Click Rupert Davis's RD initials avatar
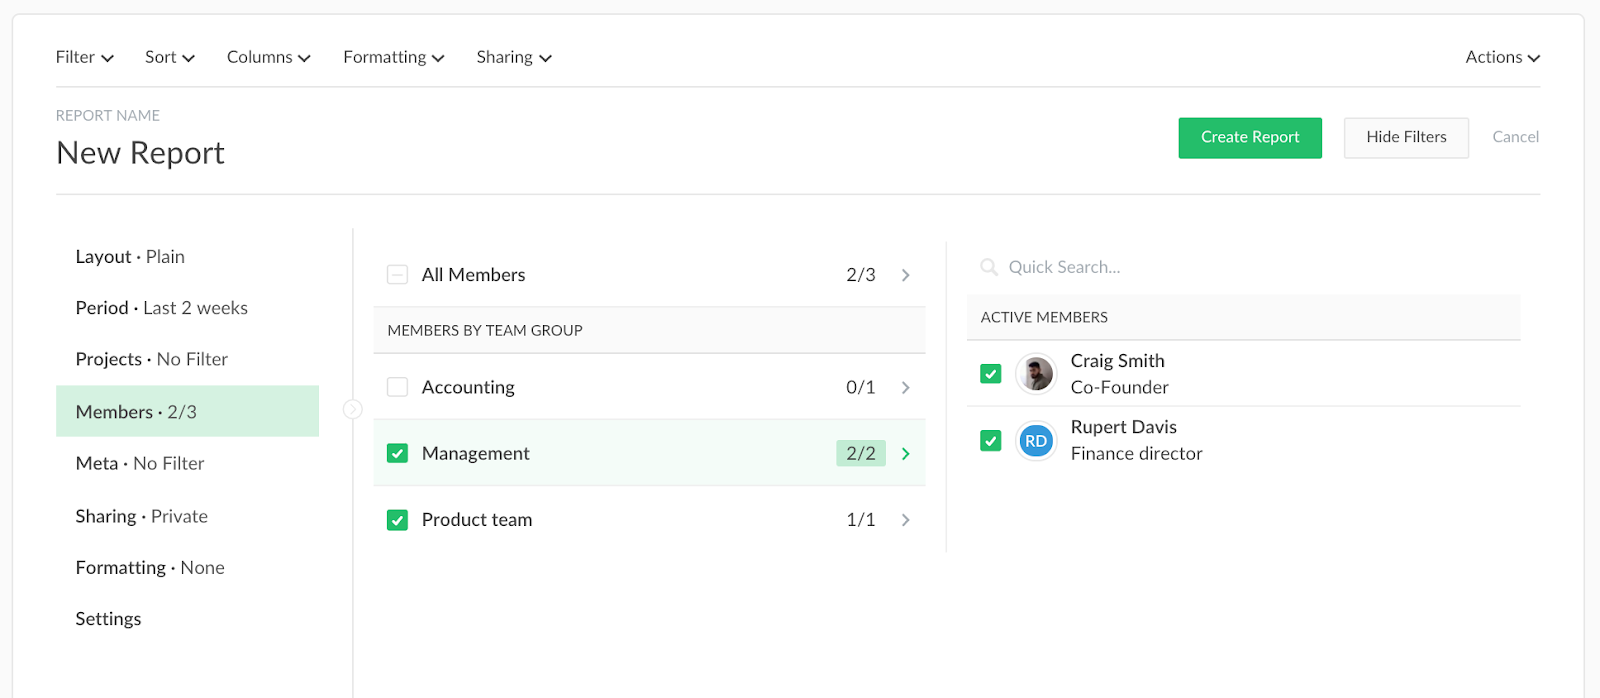The image size is (1600, 698). (1036, 441)
